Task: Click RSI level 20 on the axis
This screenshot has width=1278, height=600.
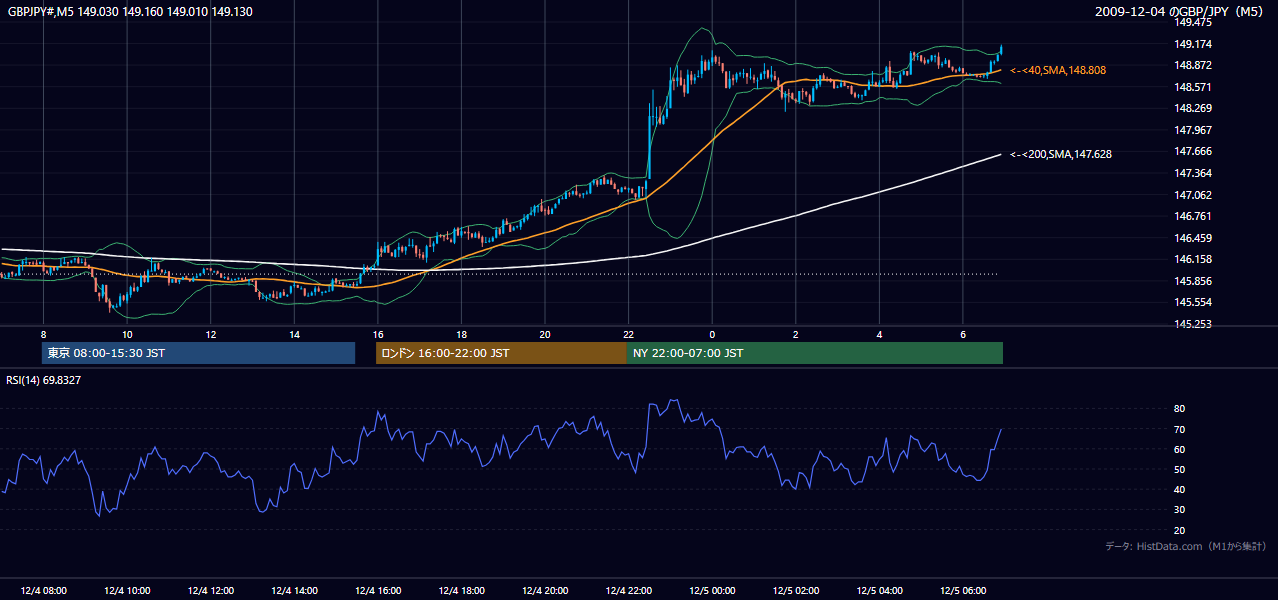Action: [1179, 530]
